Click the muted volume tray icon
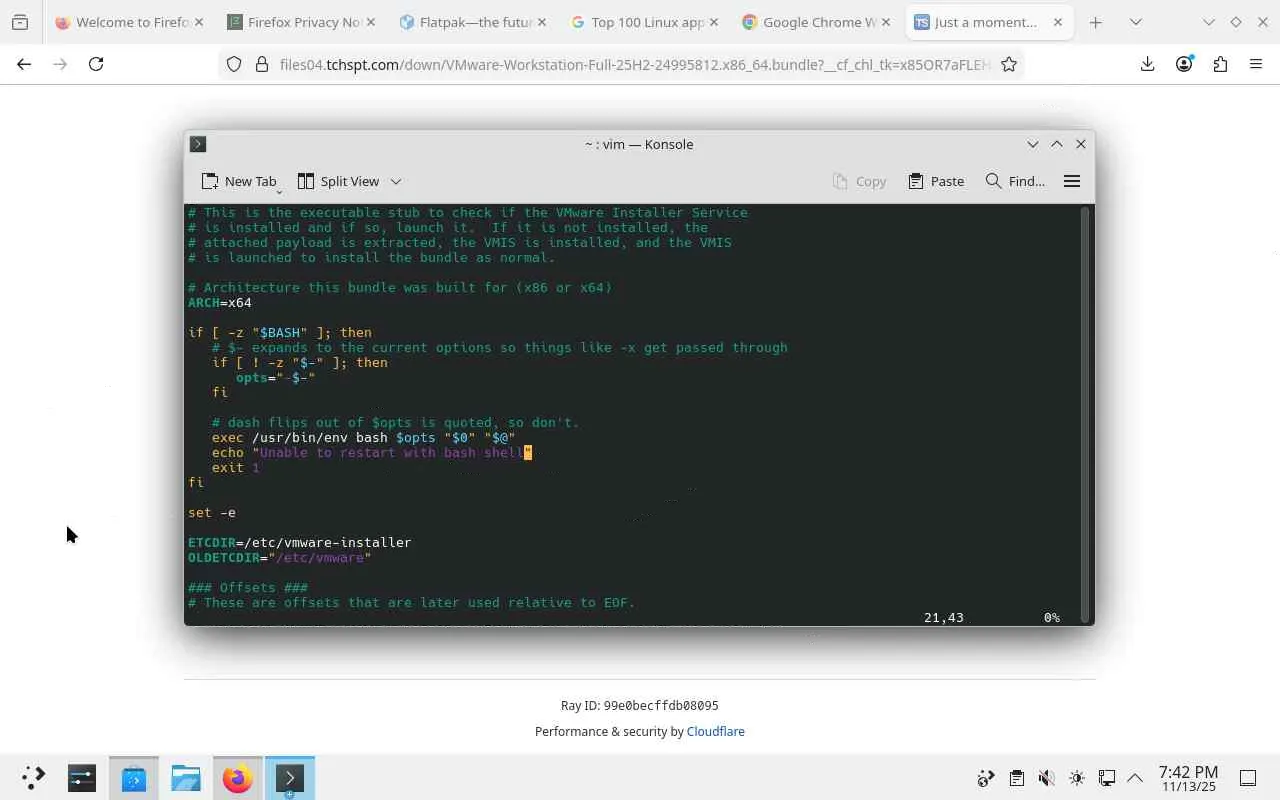This screenshot has height=800, width=1280. pos(1046,778)
